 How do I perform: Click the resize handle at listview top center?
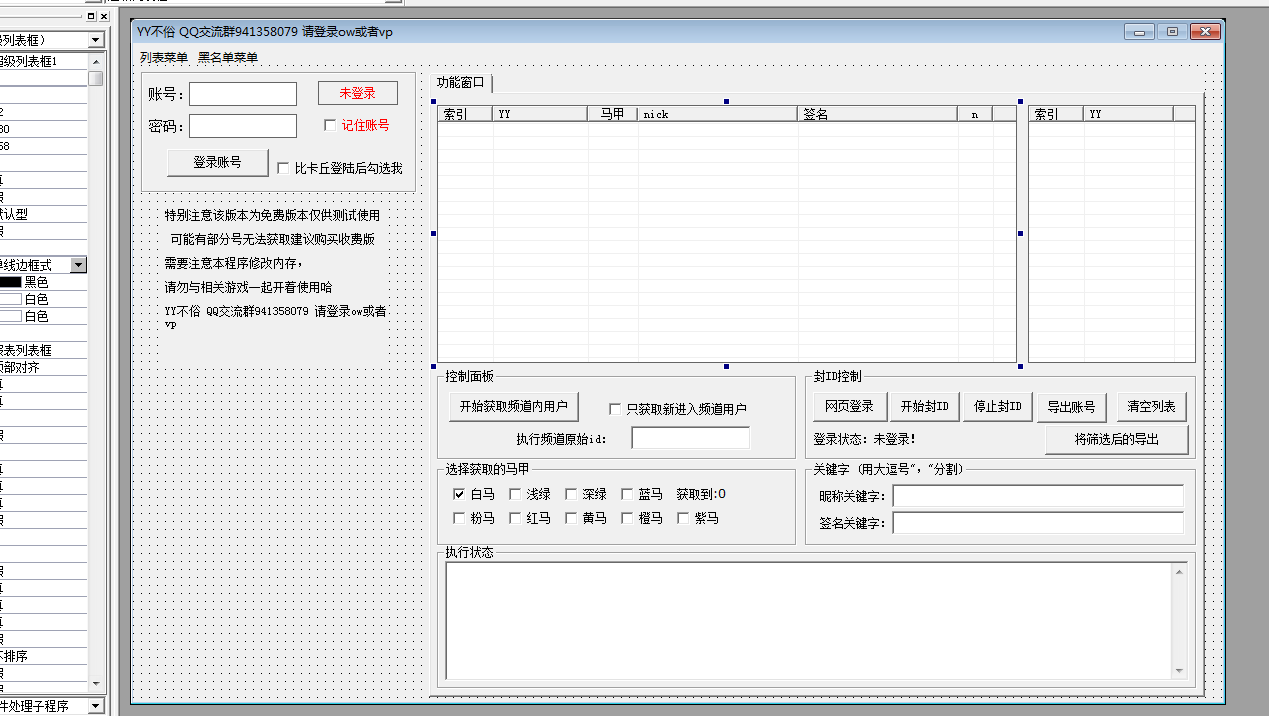726,101
